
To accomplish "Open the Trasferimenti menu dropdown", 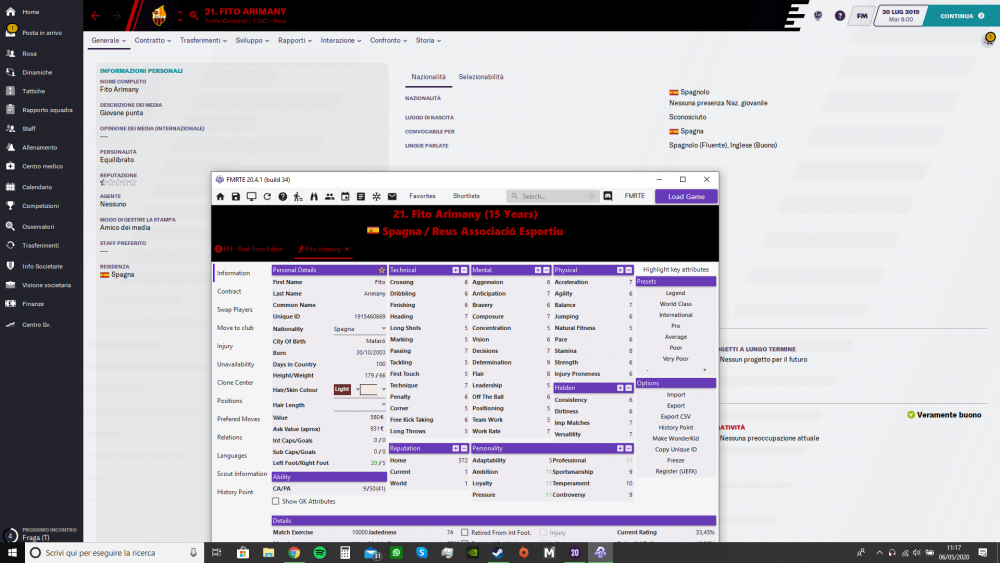I will point(203,41).
